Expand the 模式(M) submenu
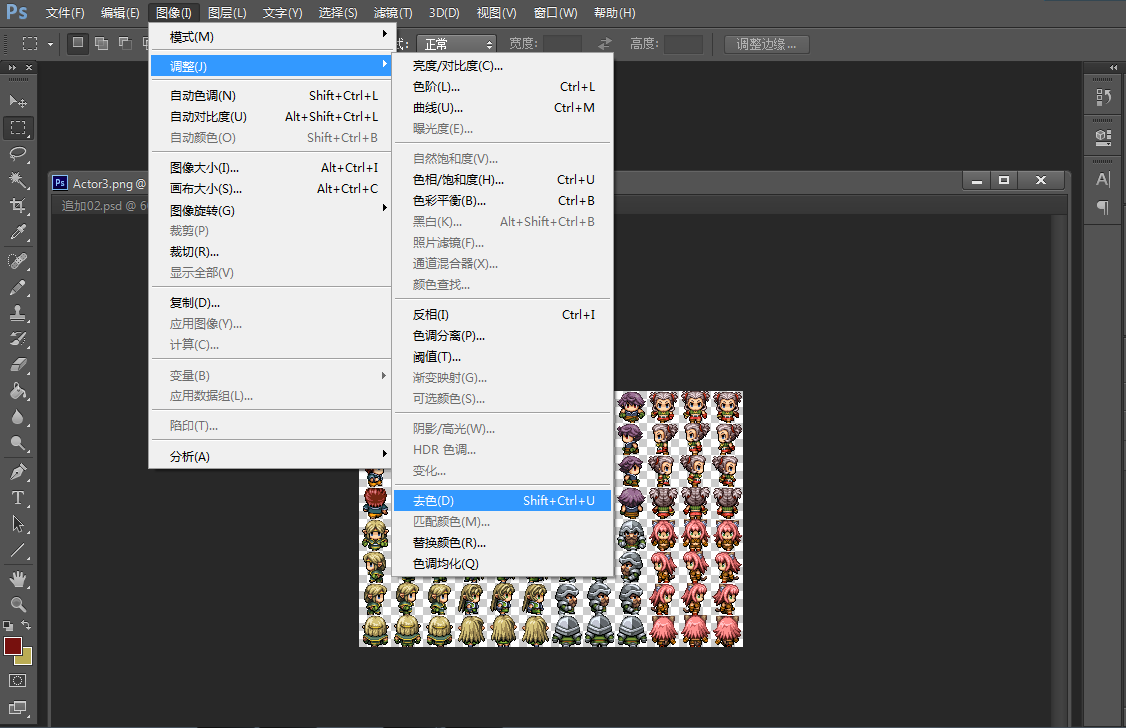1126x728 pixels. point(270,37)
